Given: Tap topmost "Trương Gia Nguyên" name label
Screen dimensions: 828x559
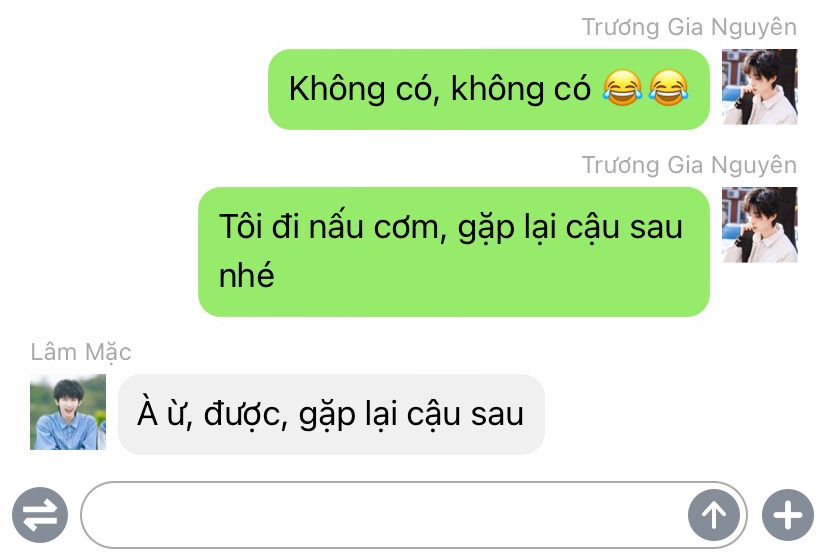Looking at the screenshot, I should [689, 27].
